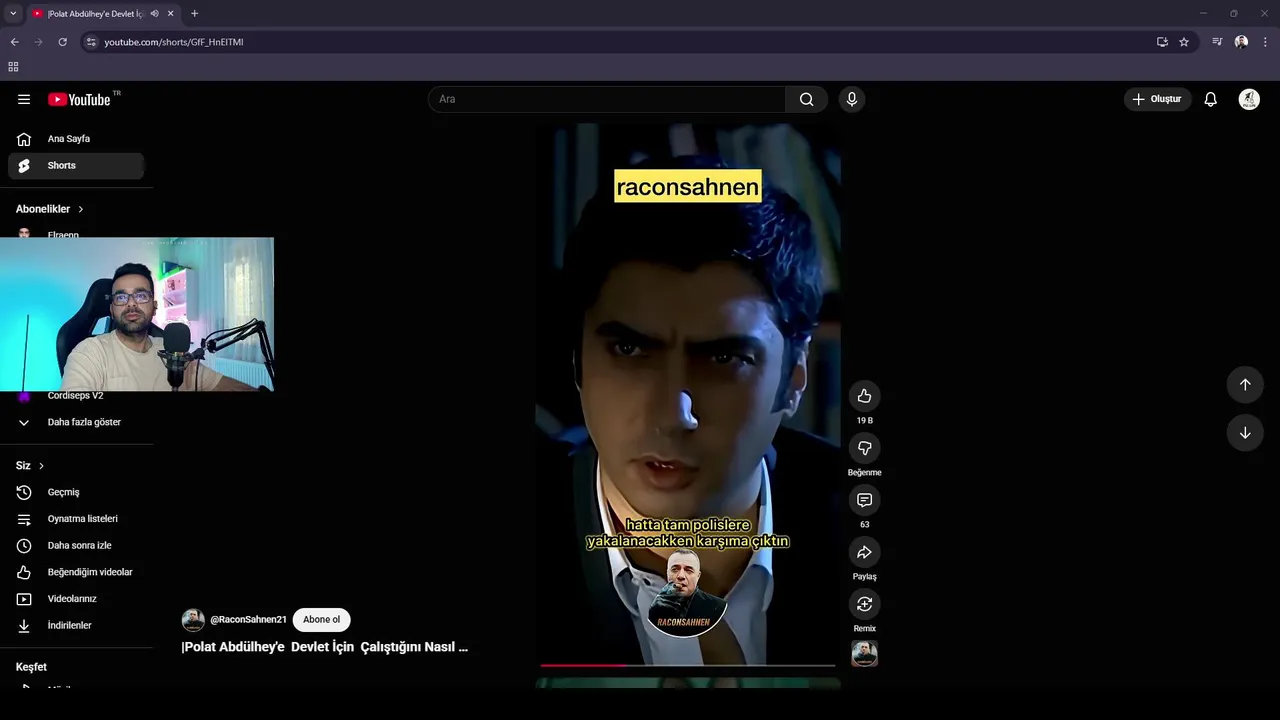Open the Cordiseps V2 subscription
1280x720 pixels.
point(76,396)
